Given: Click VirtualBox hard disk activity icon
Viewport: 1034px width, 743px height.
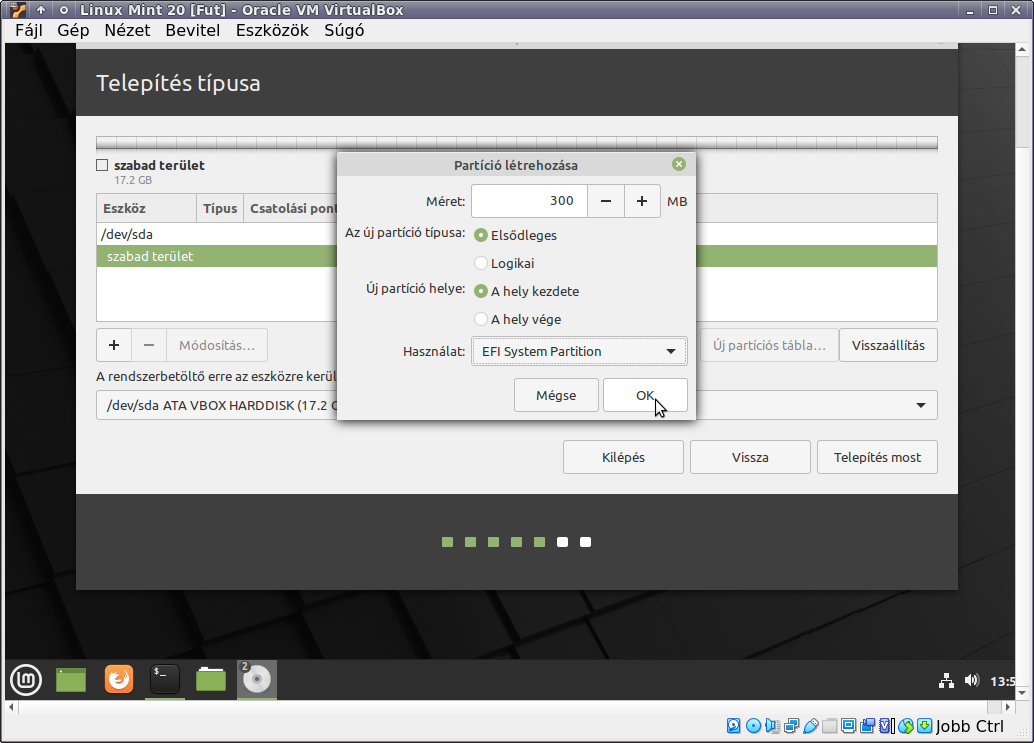Looking at the screenshot, I should click(x=733, y=726).
